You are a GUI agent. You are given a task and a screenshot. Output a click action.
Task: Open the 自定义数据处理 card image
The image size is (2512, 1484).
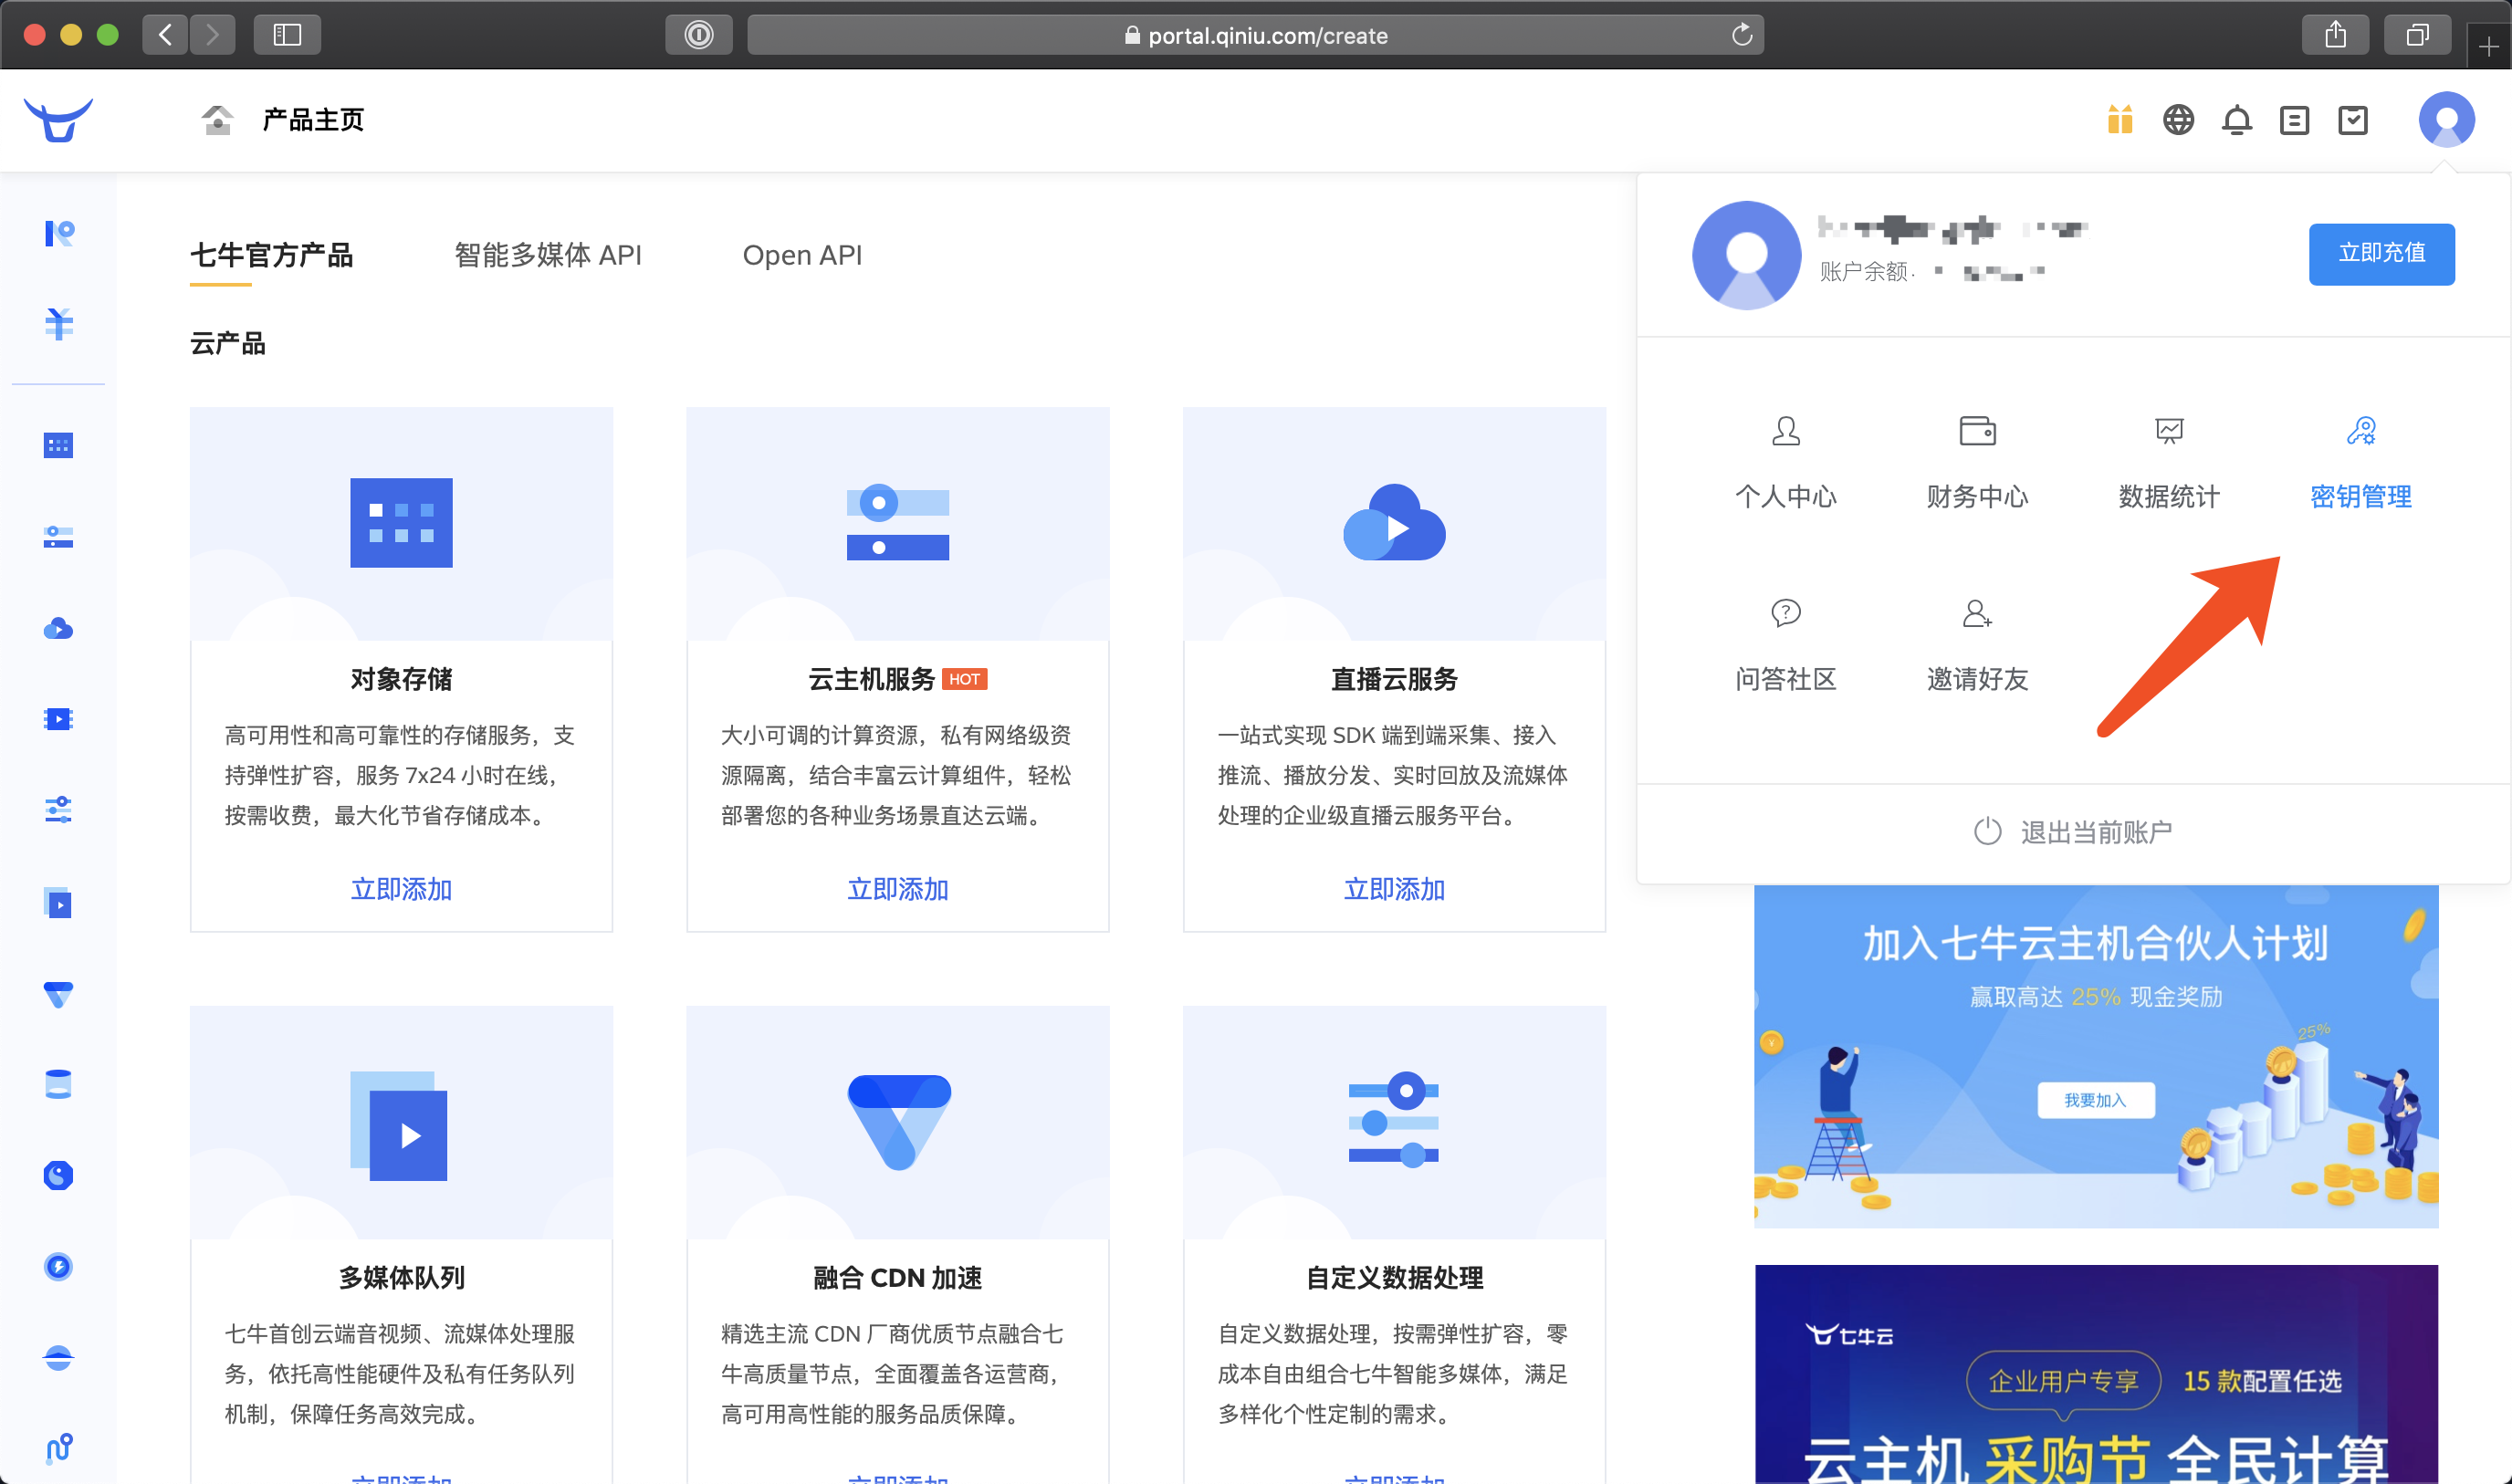click(1394, 1122)
